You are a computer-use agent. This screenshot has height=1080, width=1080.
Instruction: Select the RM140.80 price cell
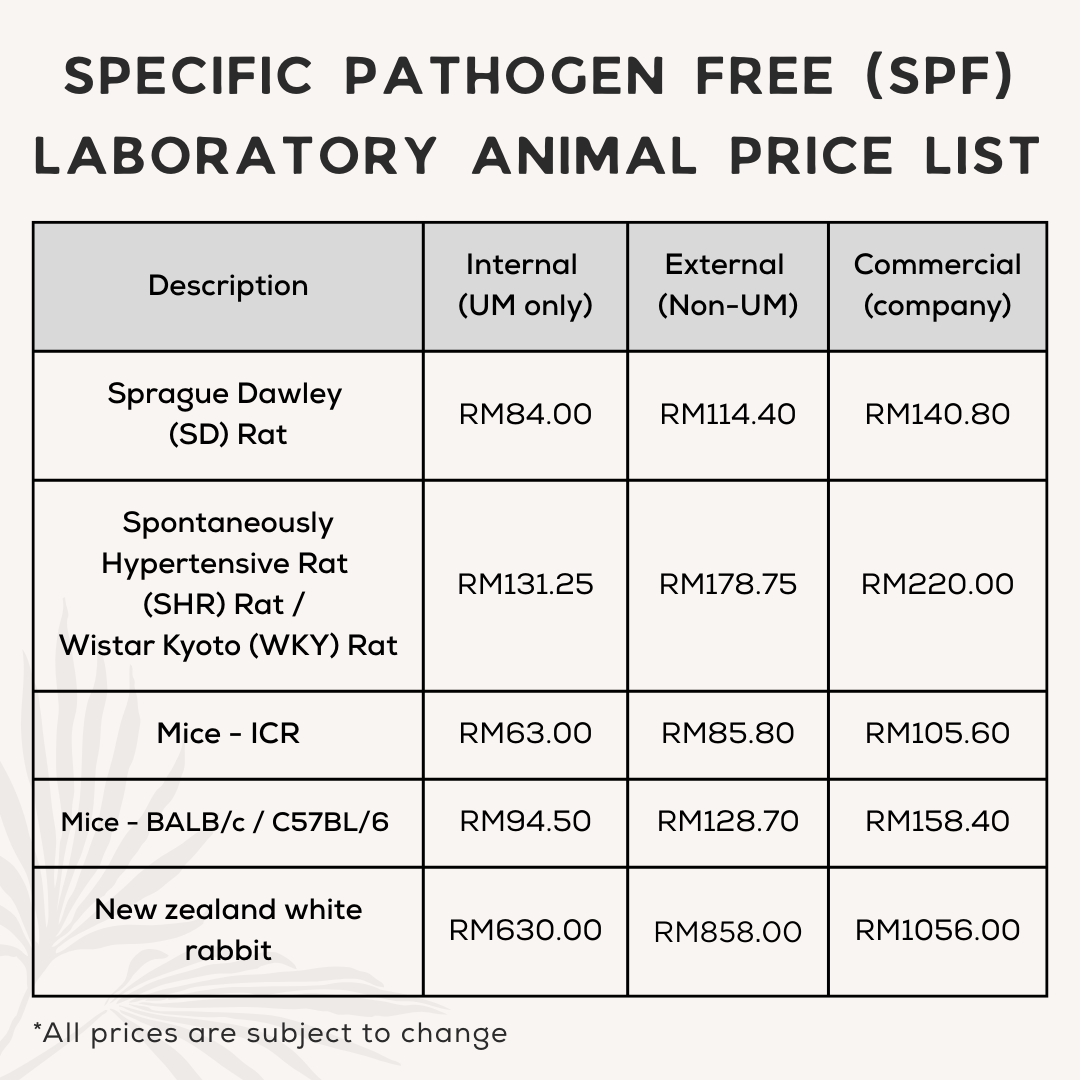937,414
